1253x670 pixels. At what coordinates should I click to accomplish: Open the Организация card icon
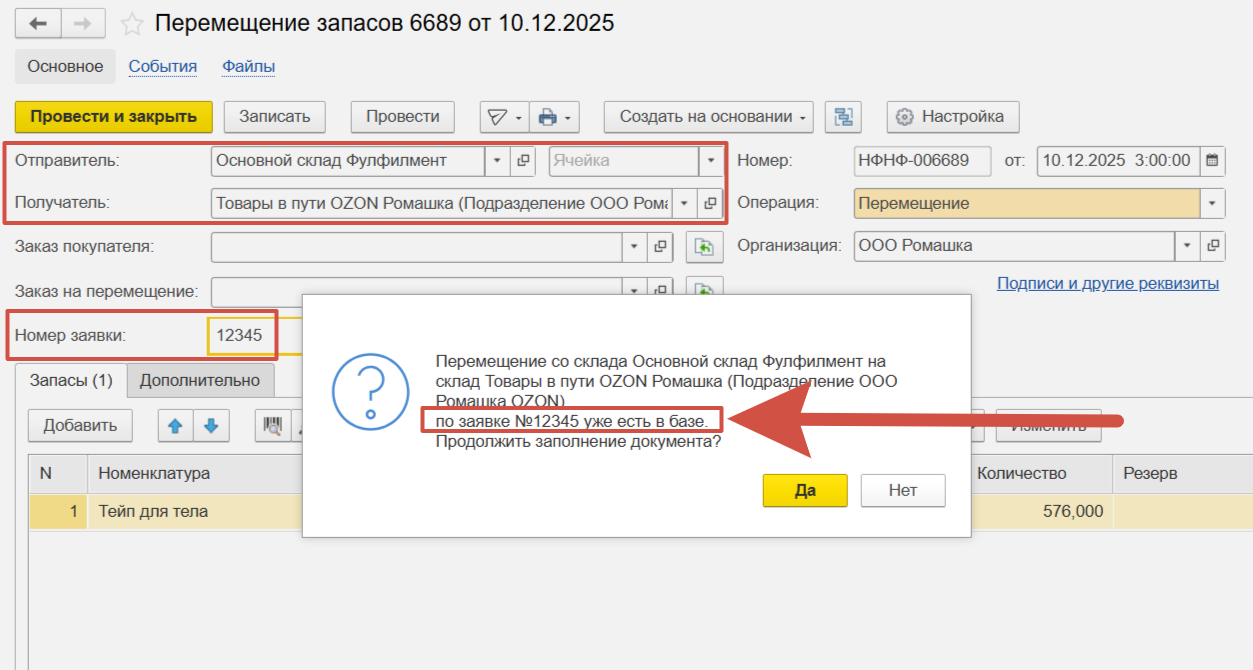point(1214,246)
